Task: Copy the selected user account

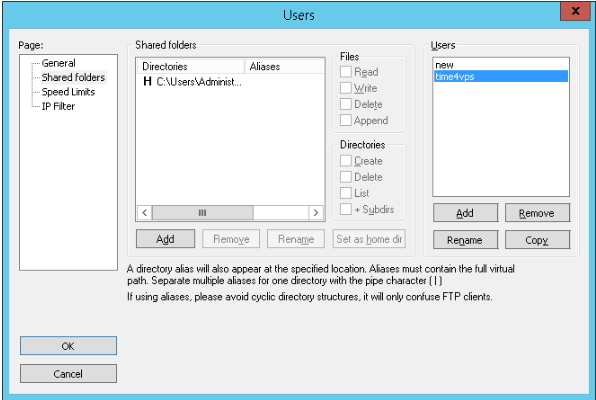Action: 537,240
